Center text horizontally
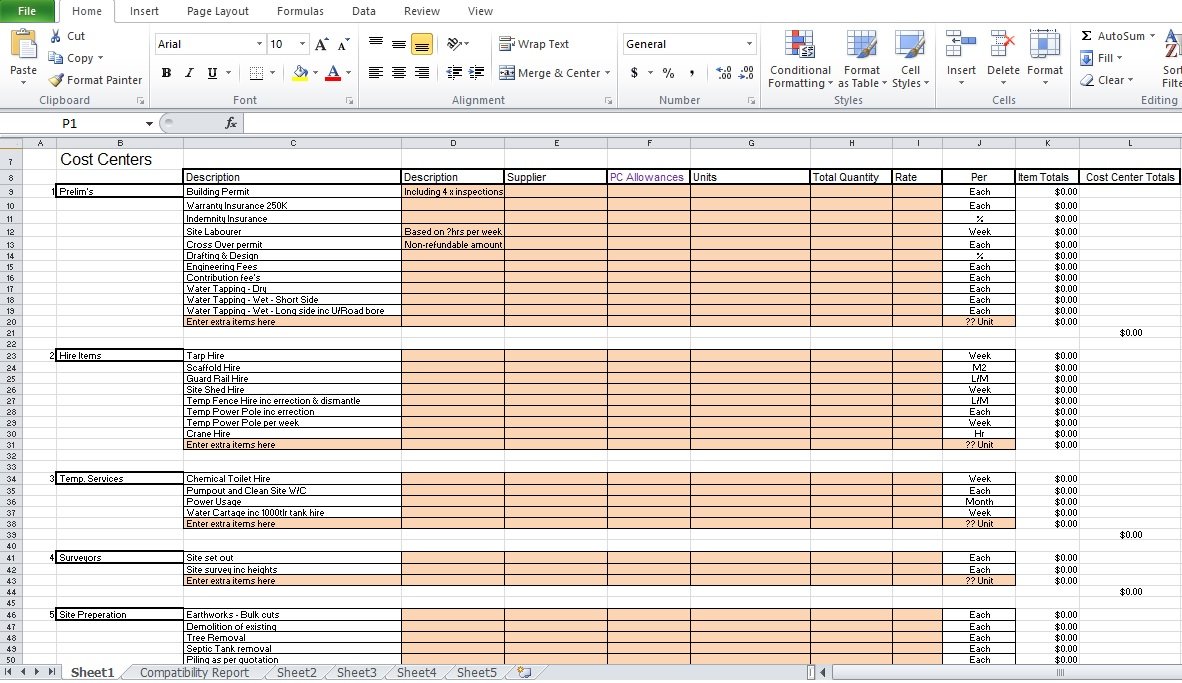 pos(399,73)
